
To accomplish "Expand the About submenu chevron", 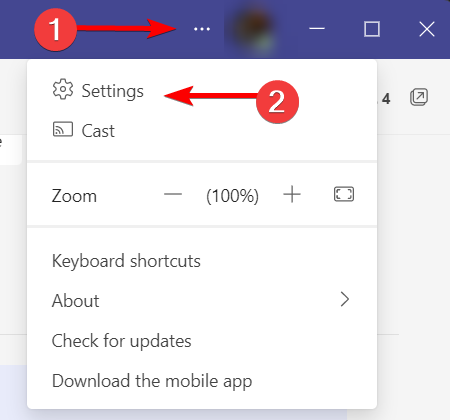I will click(x=345, y=299).
